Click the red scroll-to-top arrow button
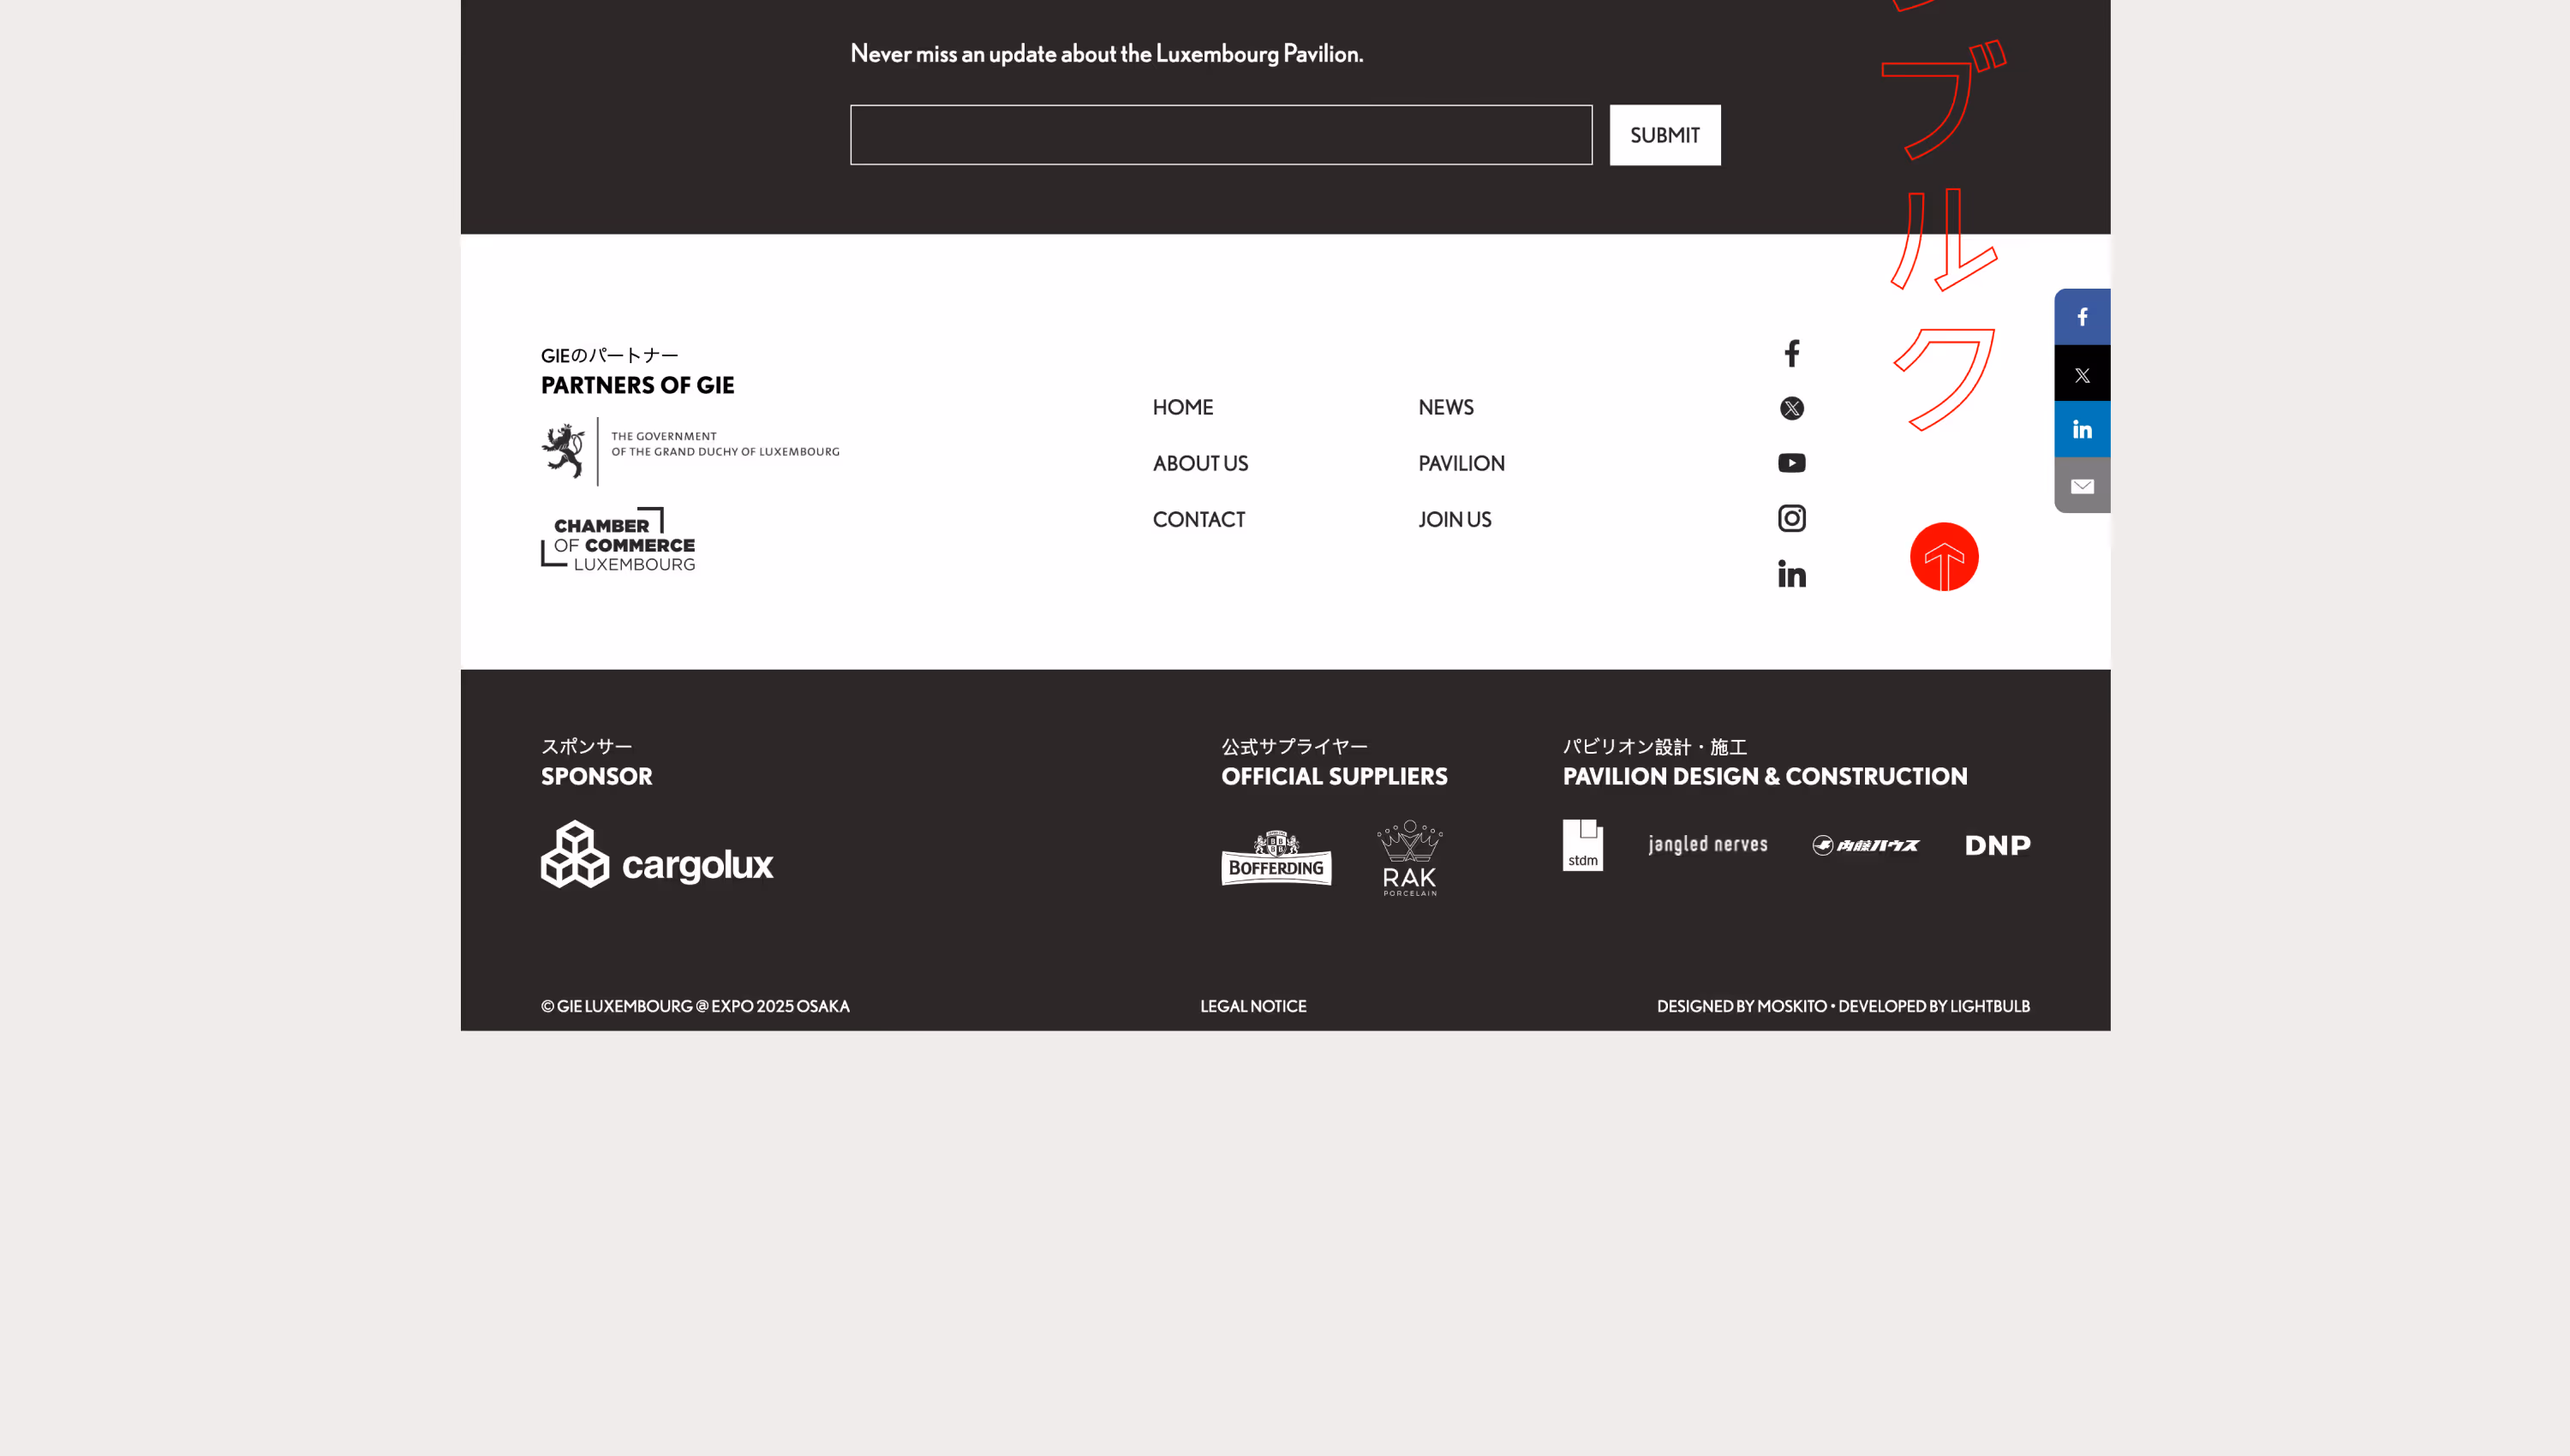The width and height of the screenshot is (2570, 1456). pos(1943,557)
